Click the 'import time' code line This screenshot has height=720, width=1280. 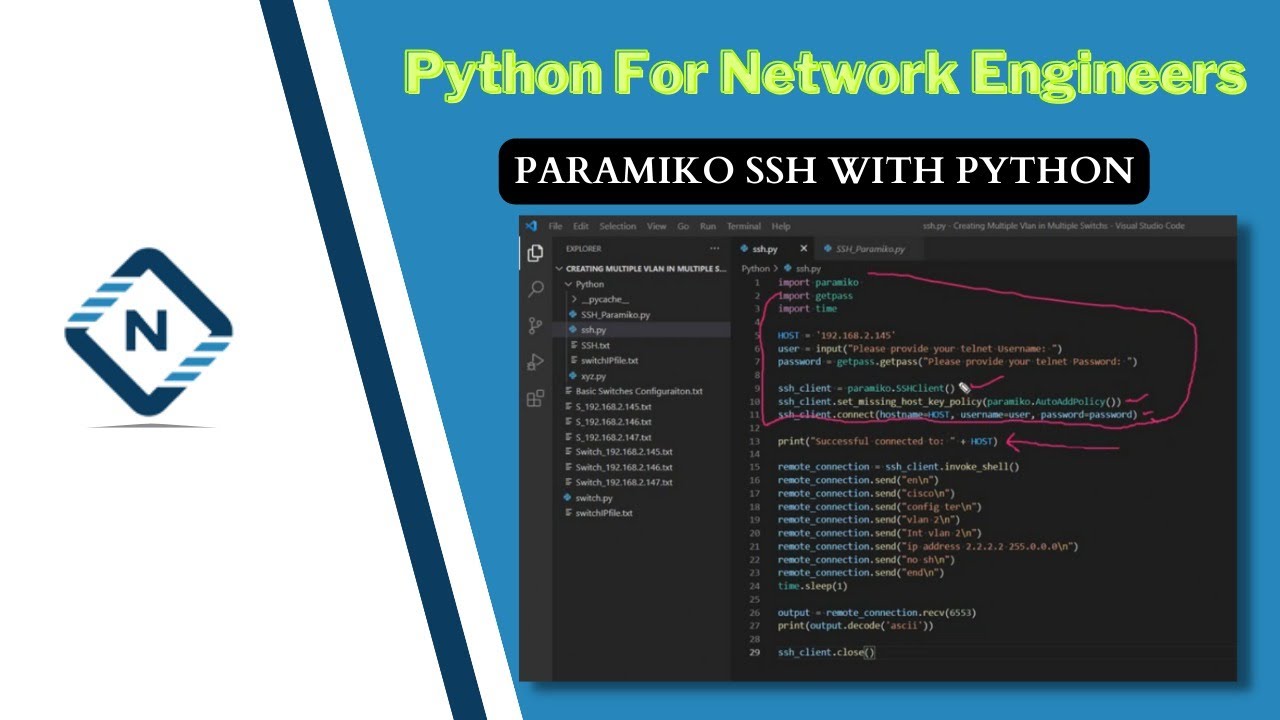point(807,309)
